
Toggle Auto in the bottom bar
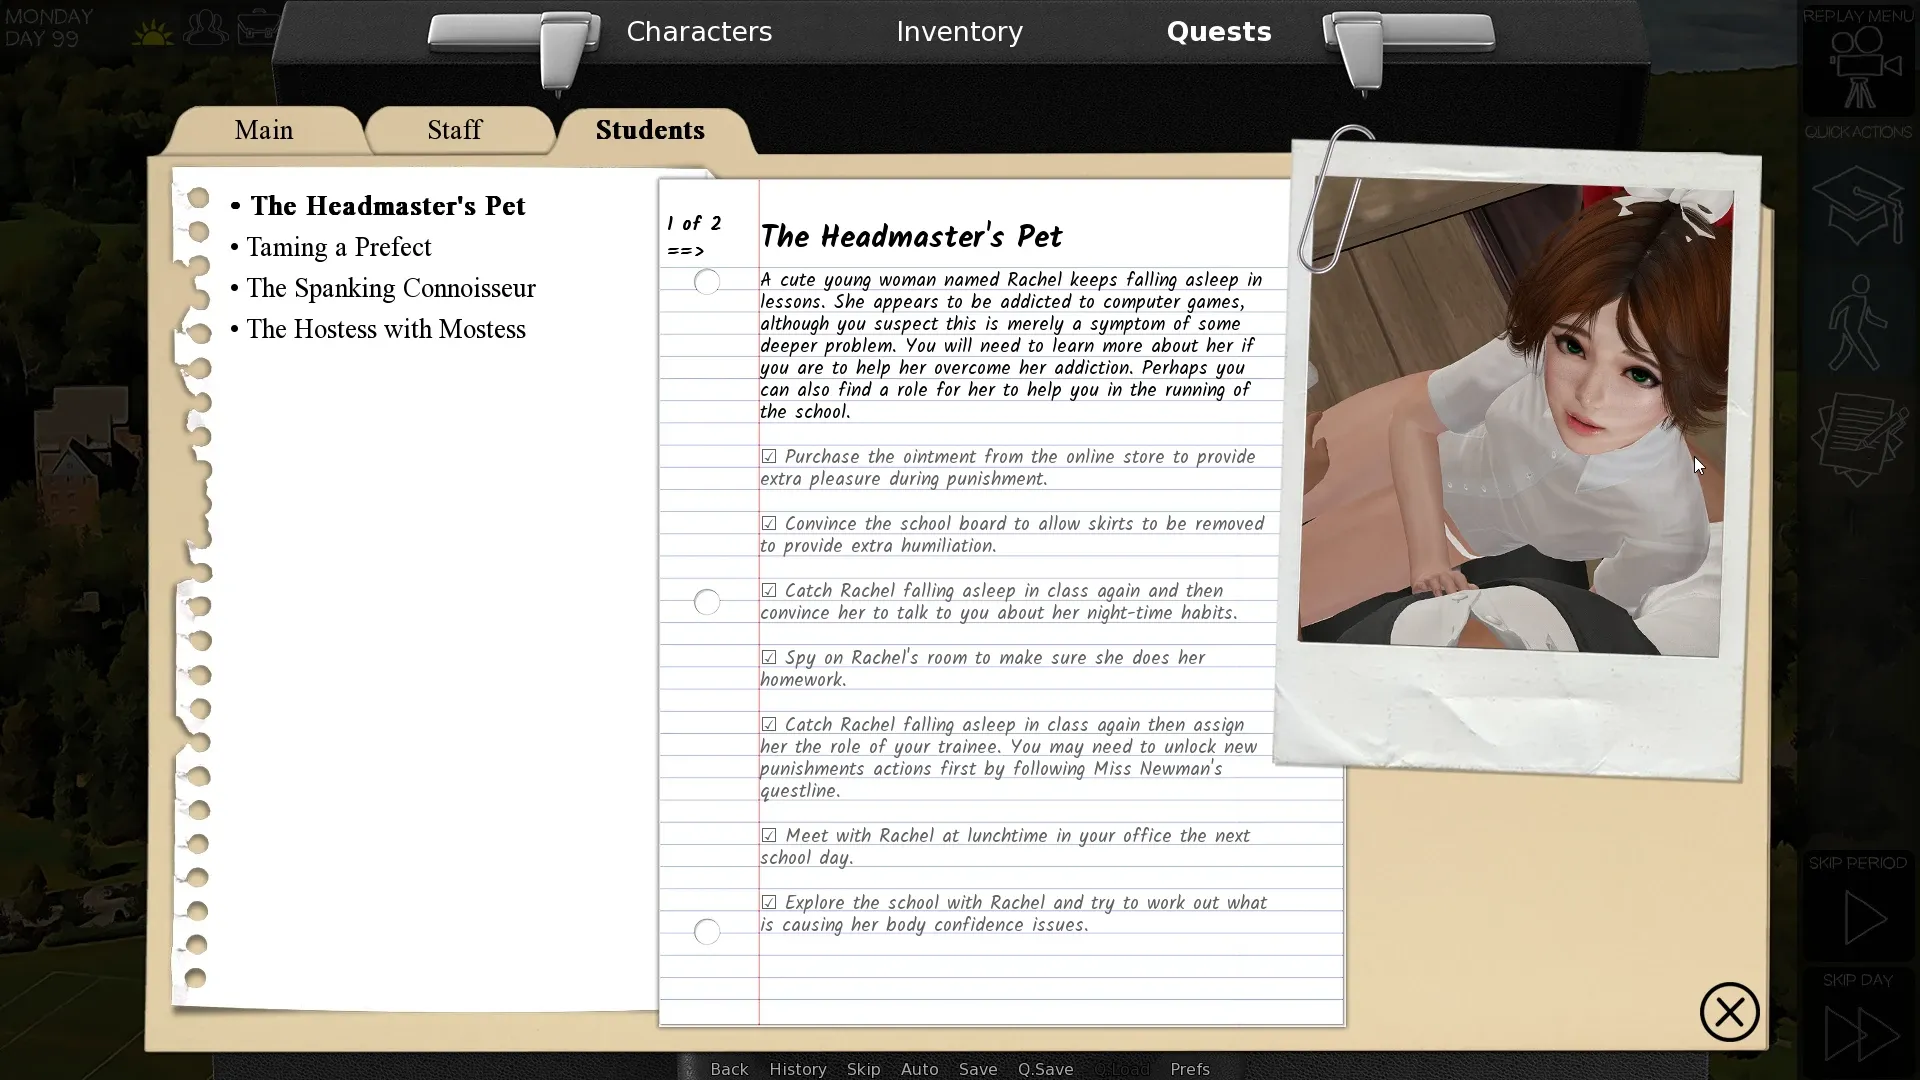point(919,1069)
